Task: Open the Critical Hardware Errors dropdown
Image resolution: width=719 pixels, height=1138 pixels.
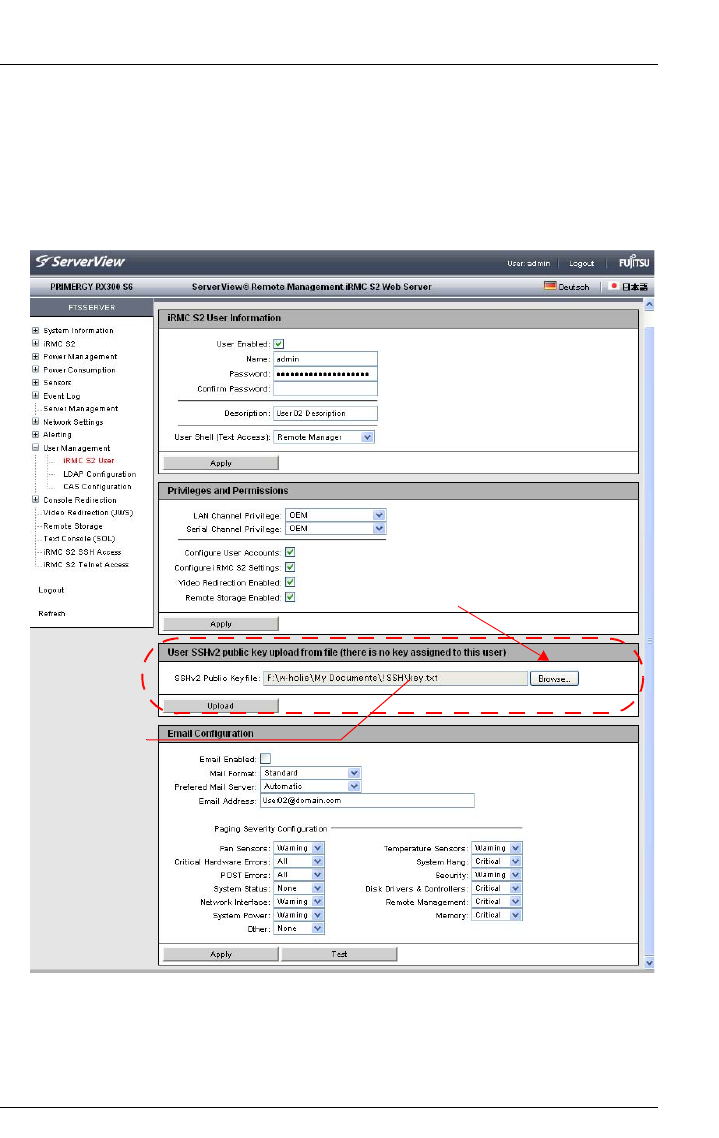Action: [x=299, y=861]
